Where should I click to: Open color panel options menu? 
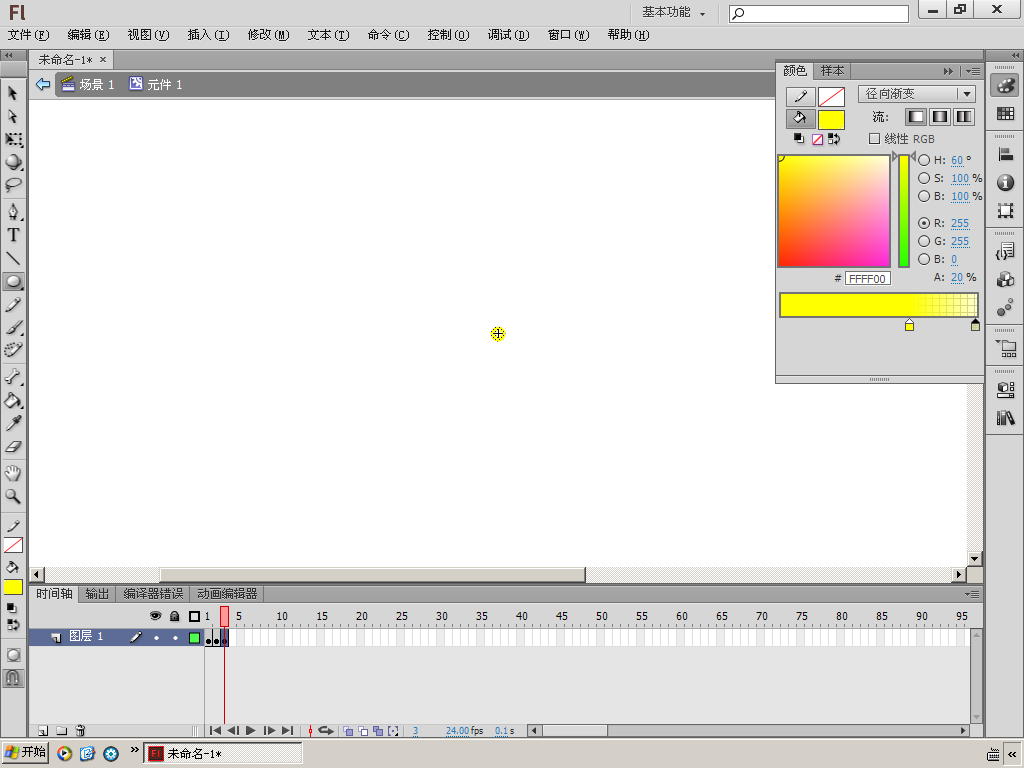coord(974,71)
